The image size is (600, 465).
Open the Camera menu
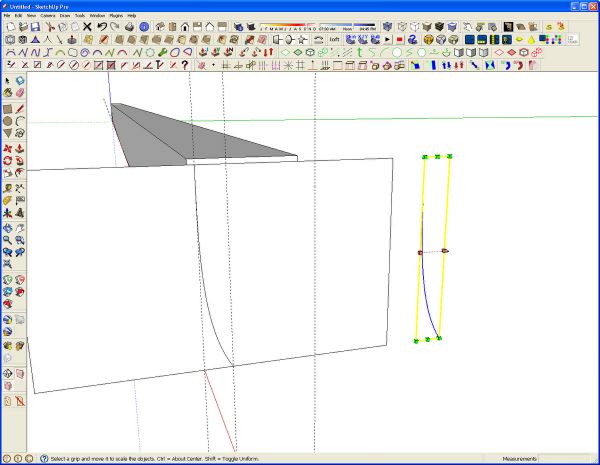click(48, 16)
